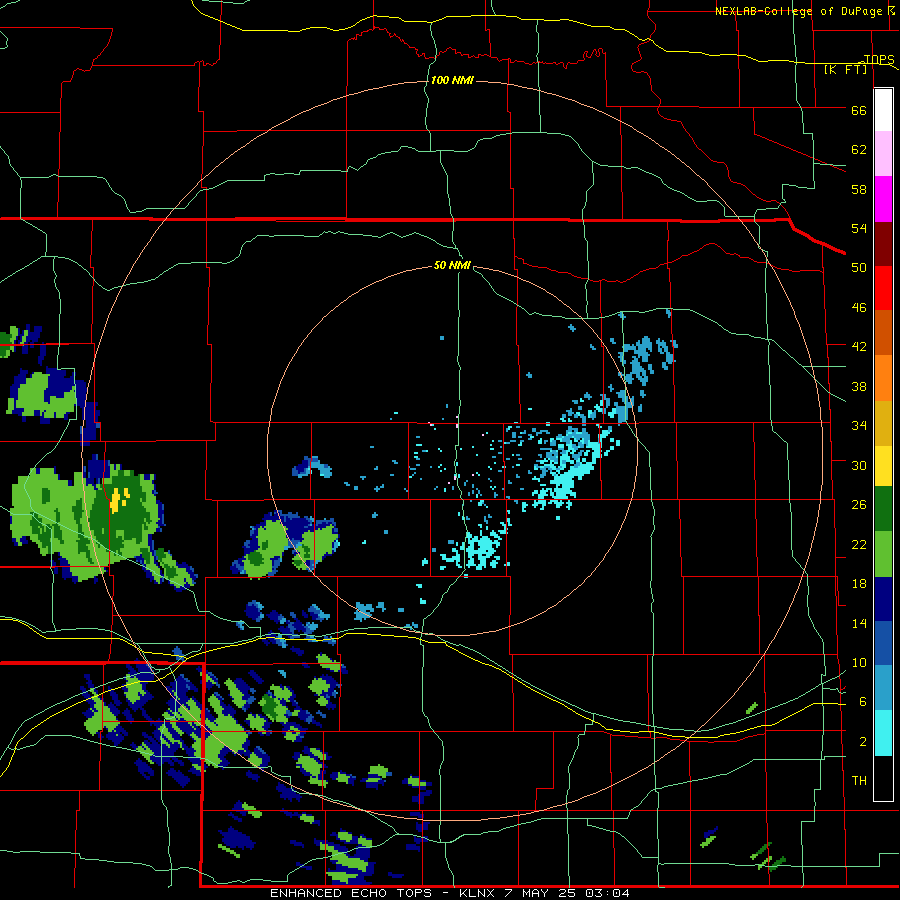900x900 pixels.
Task: Choose the yellow band in the legend
Action: [883, 467]
